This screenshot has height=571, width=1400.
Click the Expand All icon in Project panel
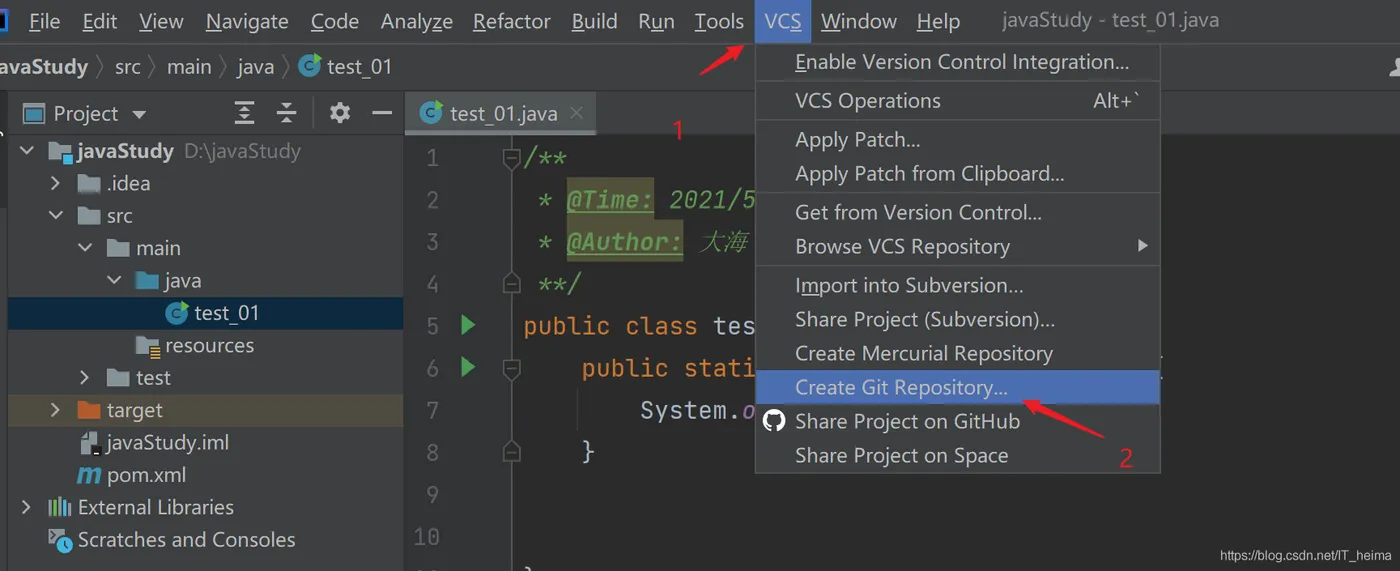[x=244, y=113]
